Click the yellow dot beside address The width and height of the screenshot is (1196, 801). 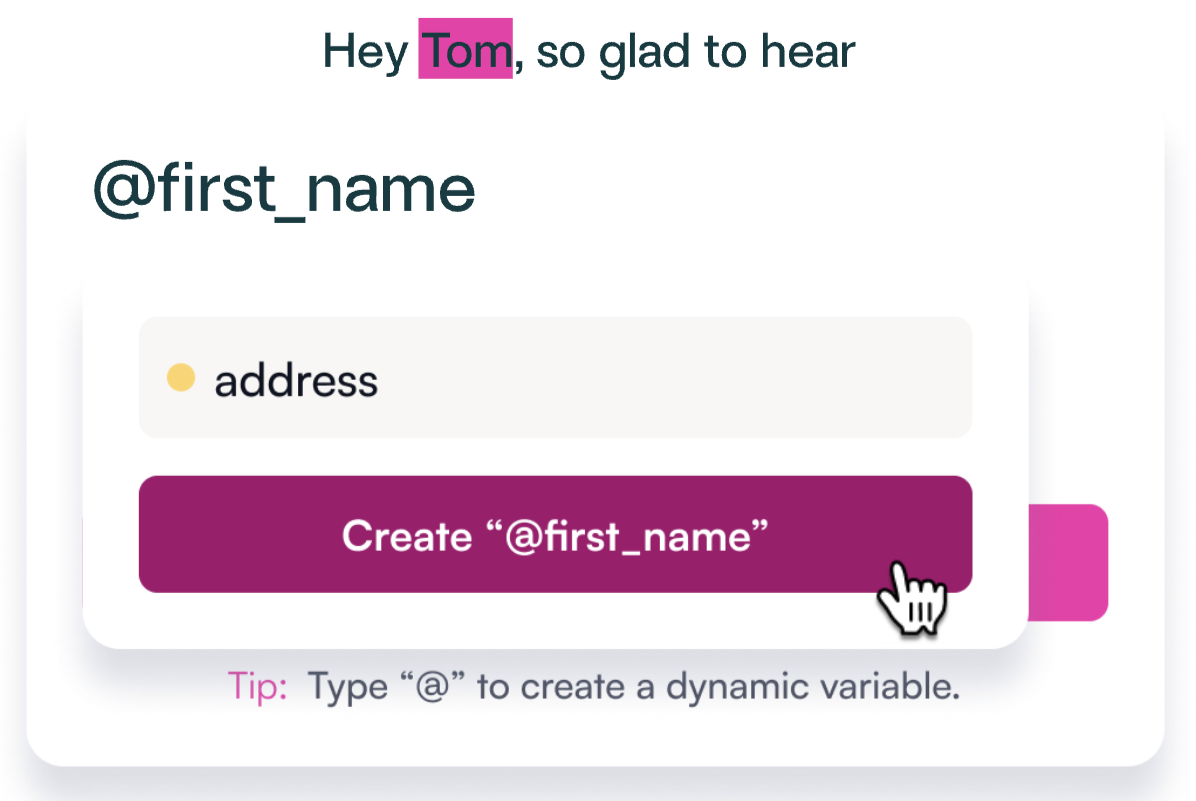180,379
